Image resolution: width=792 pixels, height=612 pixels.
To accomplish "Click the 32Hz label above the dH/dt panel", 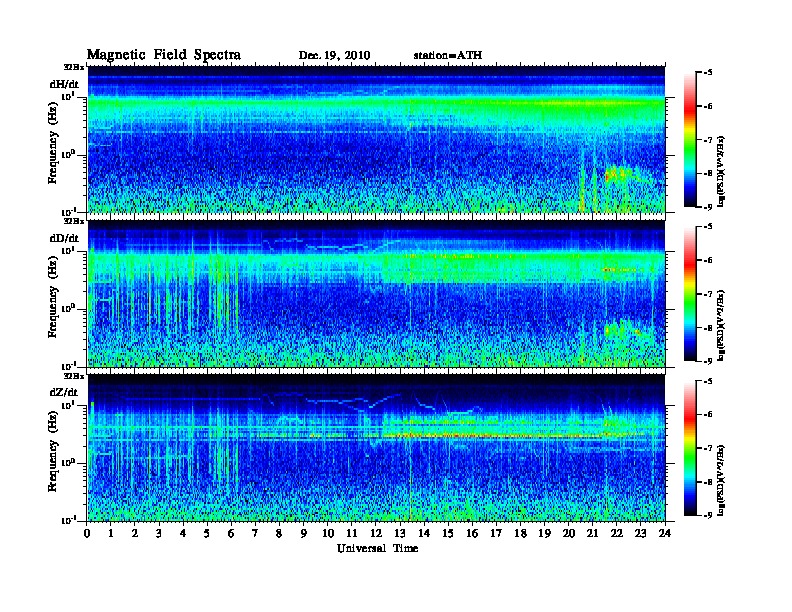I will point(74,66).
